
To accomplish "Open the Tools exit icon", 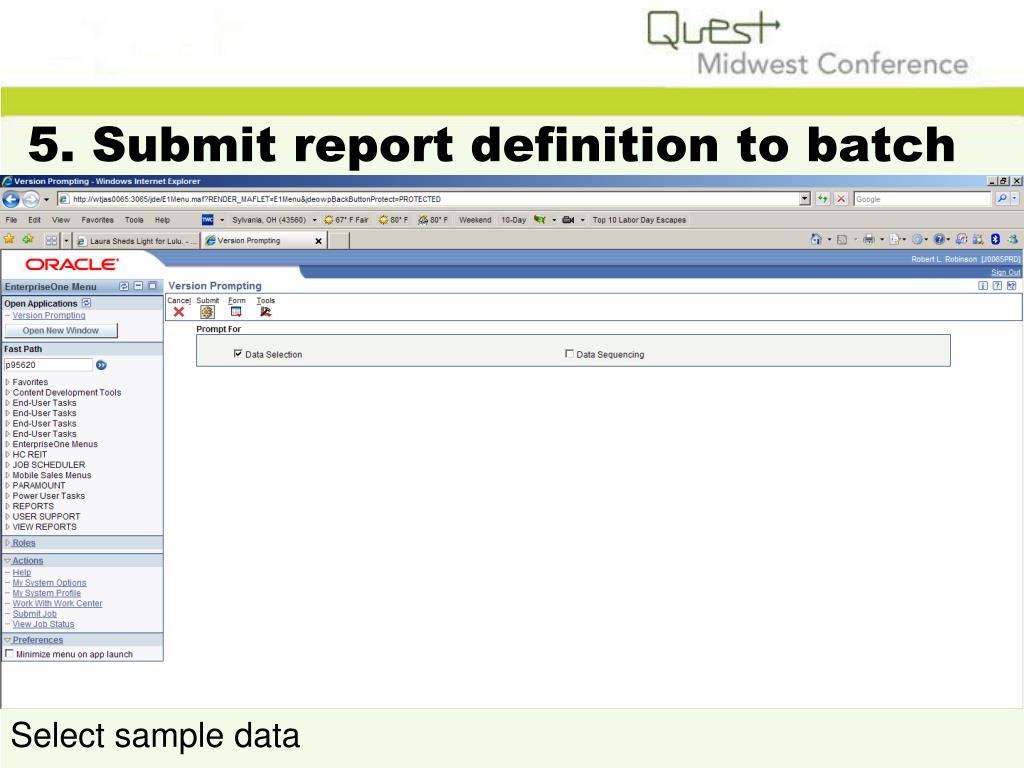I will [x=265, y=312].
